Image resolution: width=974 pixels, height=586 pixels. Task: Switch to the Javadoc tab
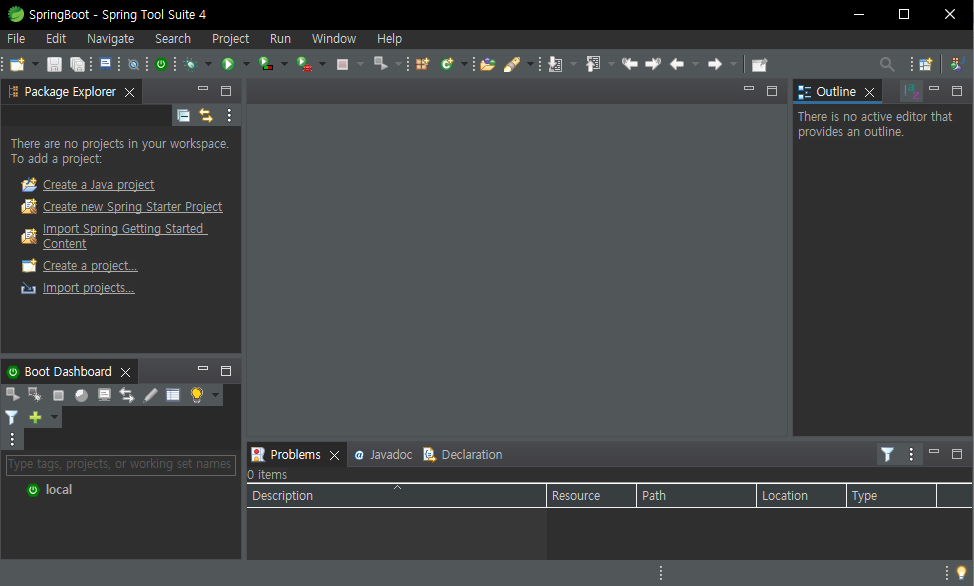[383, 455]
